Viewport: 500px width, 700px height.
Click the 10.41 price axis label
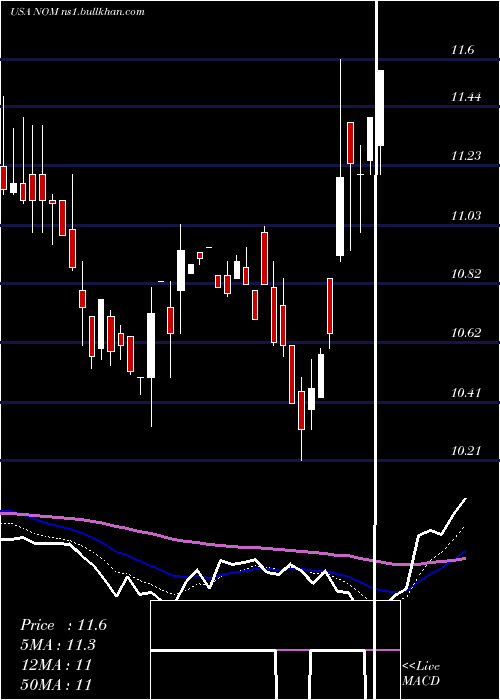click(x=466, y=393)
